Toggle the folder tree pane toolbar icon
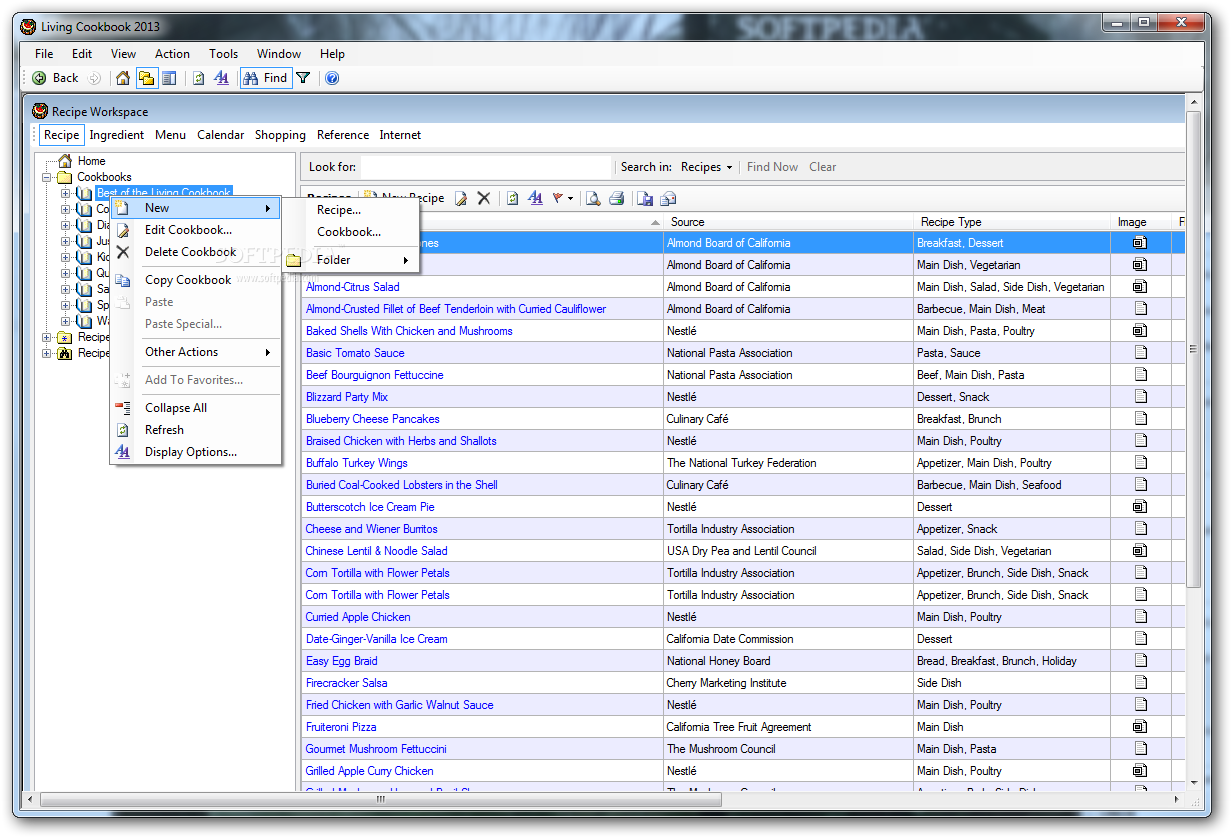 pos(146,78)
